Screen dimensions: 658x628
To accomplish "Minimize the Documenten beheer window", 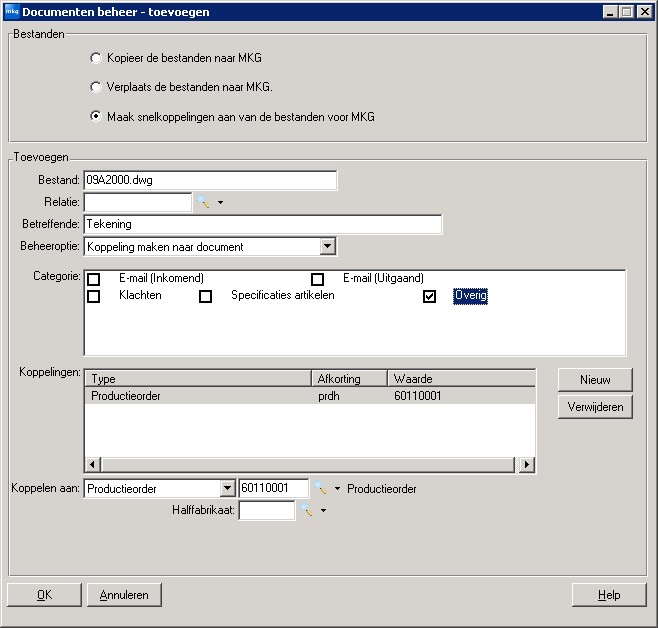I will tap(610, 12).
